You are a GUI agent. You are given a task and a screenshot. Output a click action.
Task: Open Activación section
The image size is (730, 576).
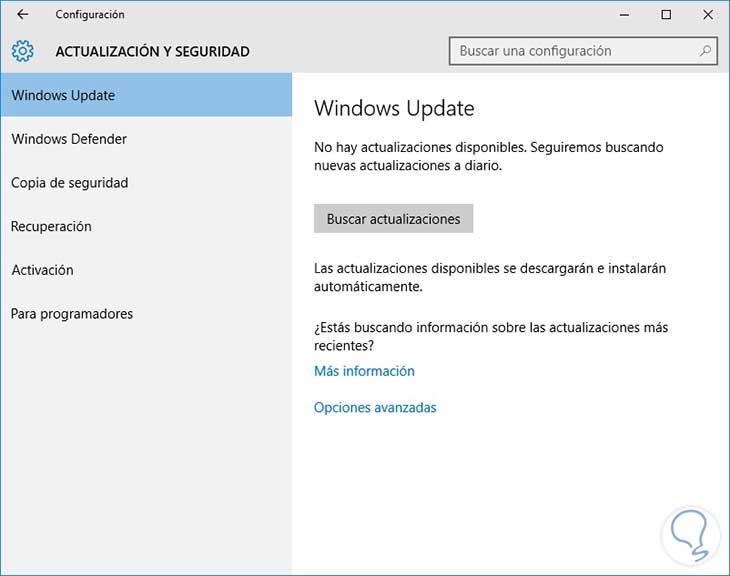click(x=146, y=270)
